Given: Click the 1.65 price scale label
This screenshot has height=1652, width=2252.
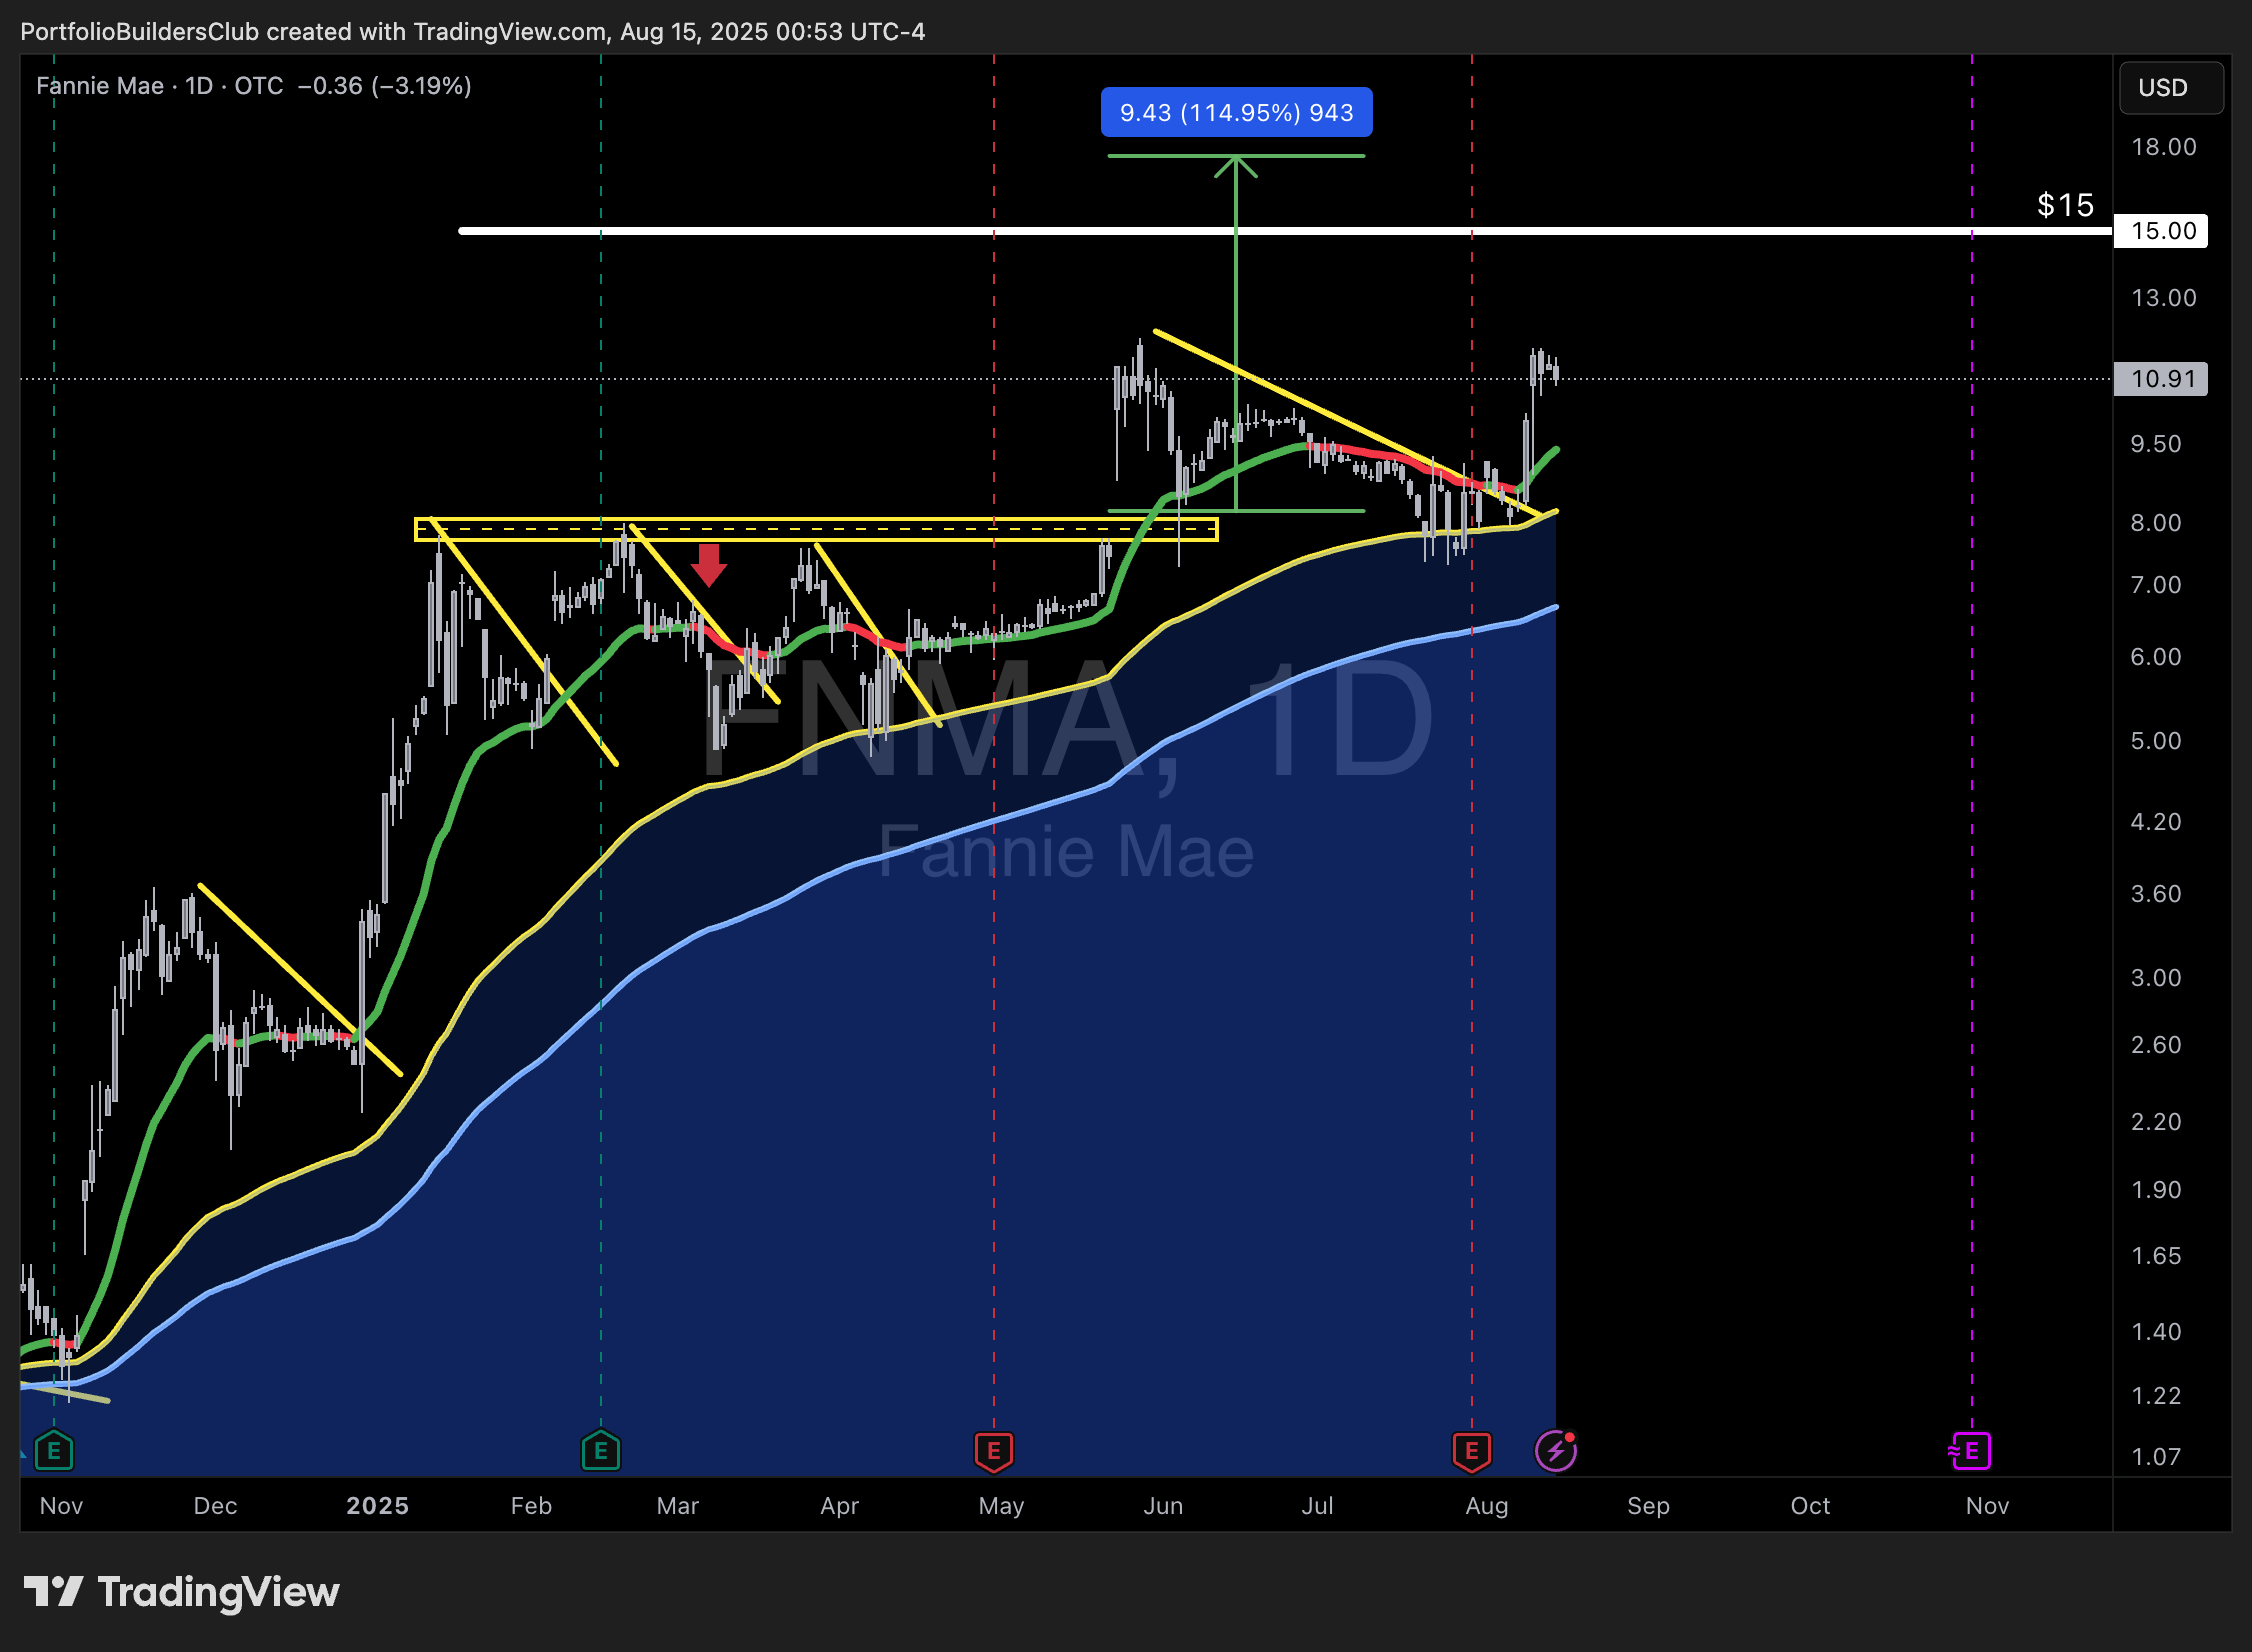Looking at the screenshot, I should [x=2156, y=1256].
